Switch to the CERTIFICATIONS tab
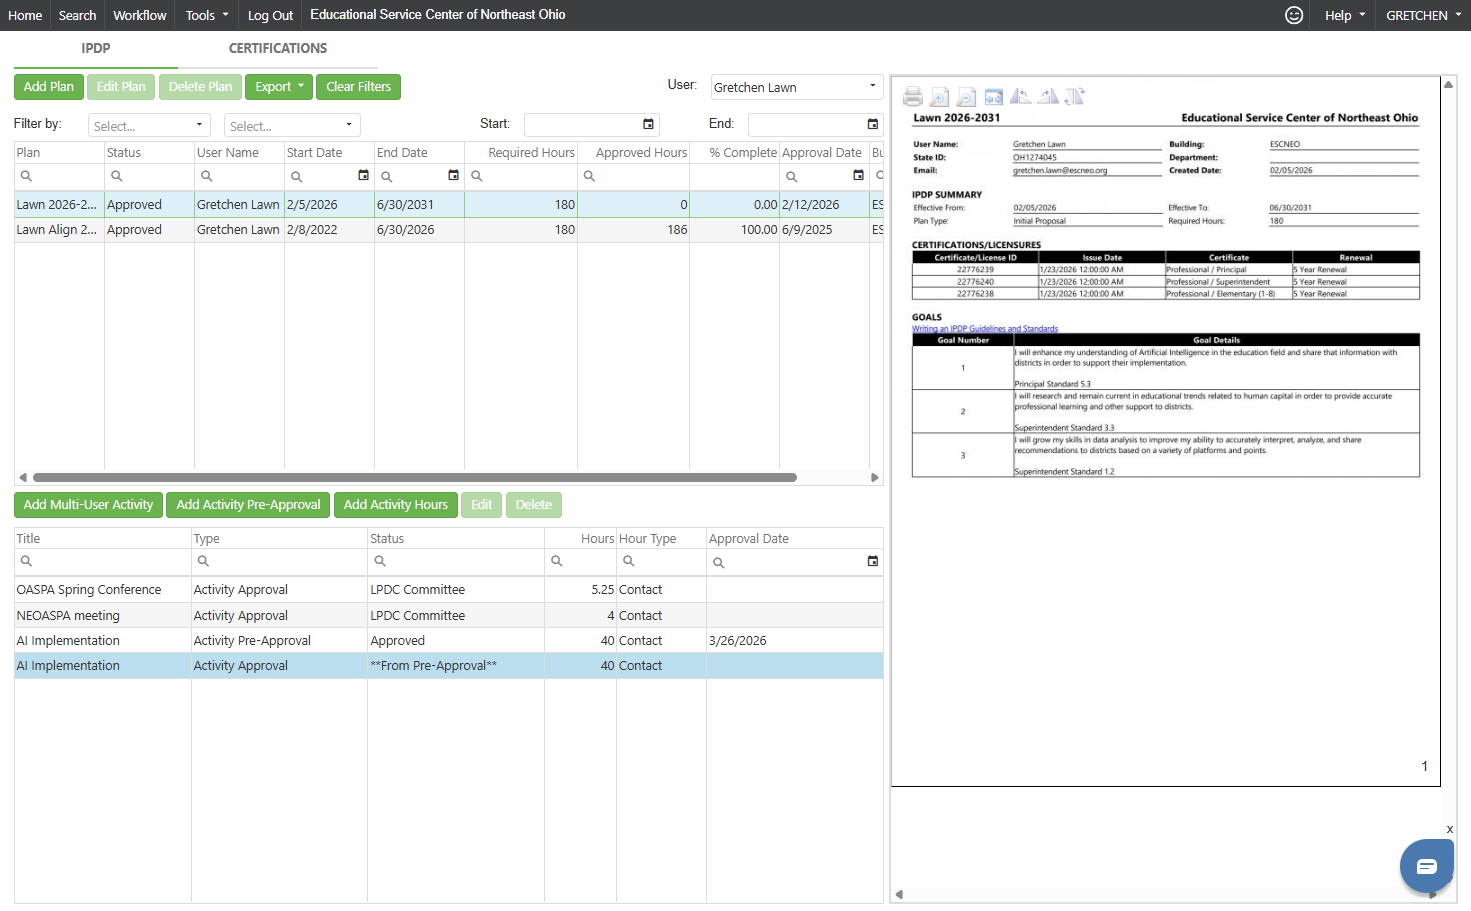 278,48
